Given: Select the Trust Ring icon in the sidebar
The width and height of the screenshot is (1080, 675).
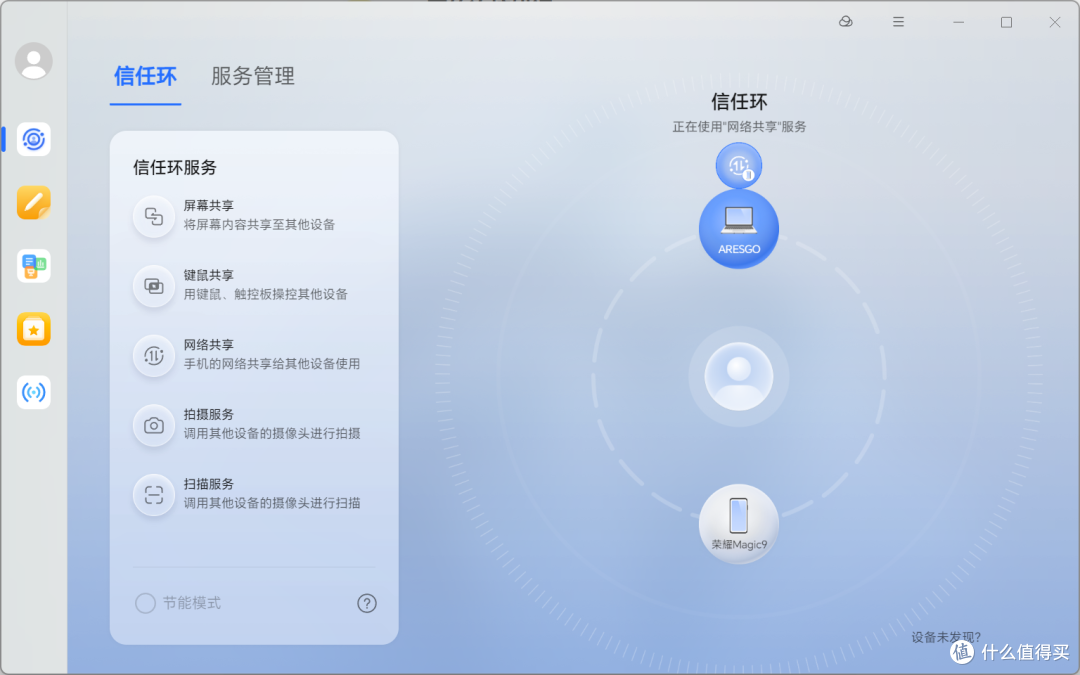Looking at the screenshot, I should tap(34, 139).
